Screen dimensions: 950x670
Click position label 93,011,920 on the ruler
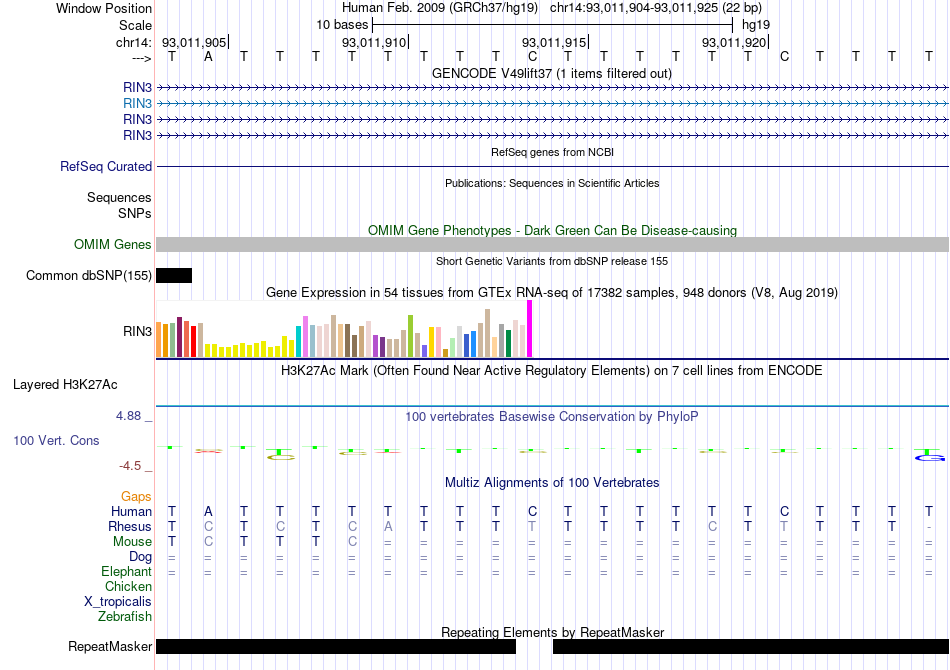734,42
